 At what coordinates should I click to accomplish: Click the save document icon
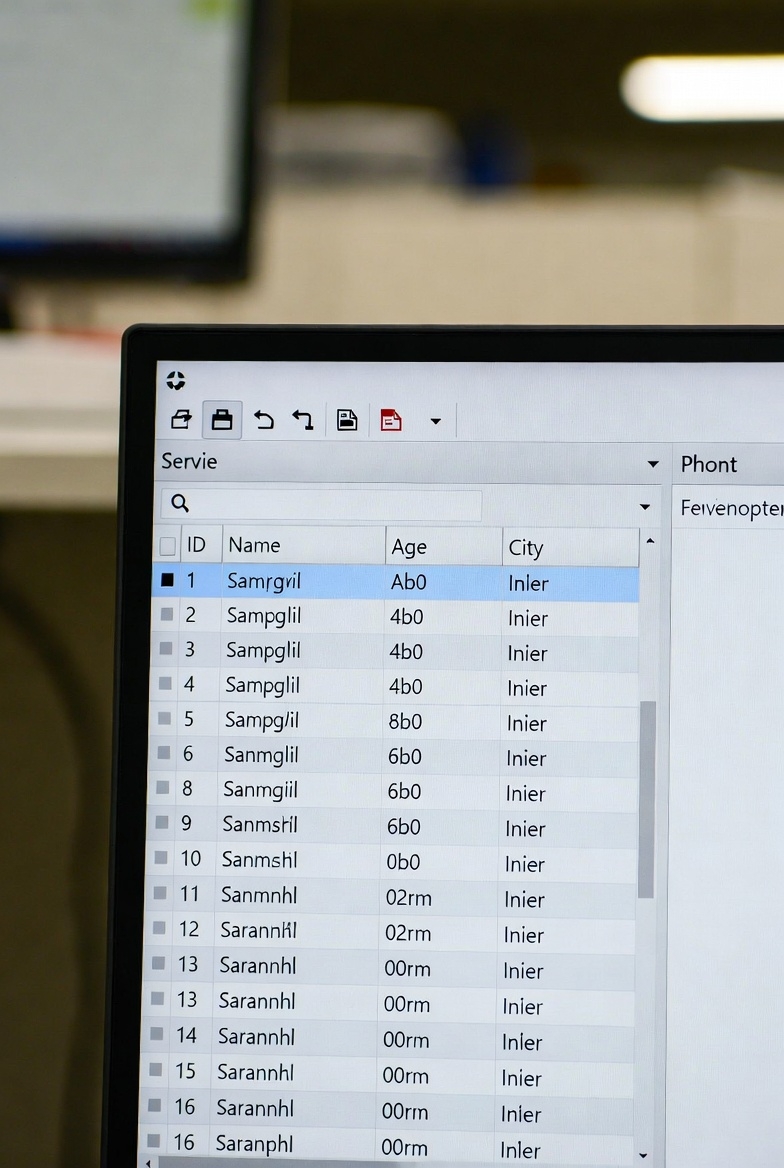click(346, 420)
